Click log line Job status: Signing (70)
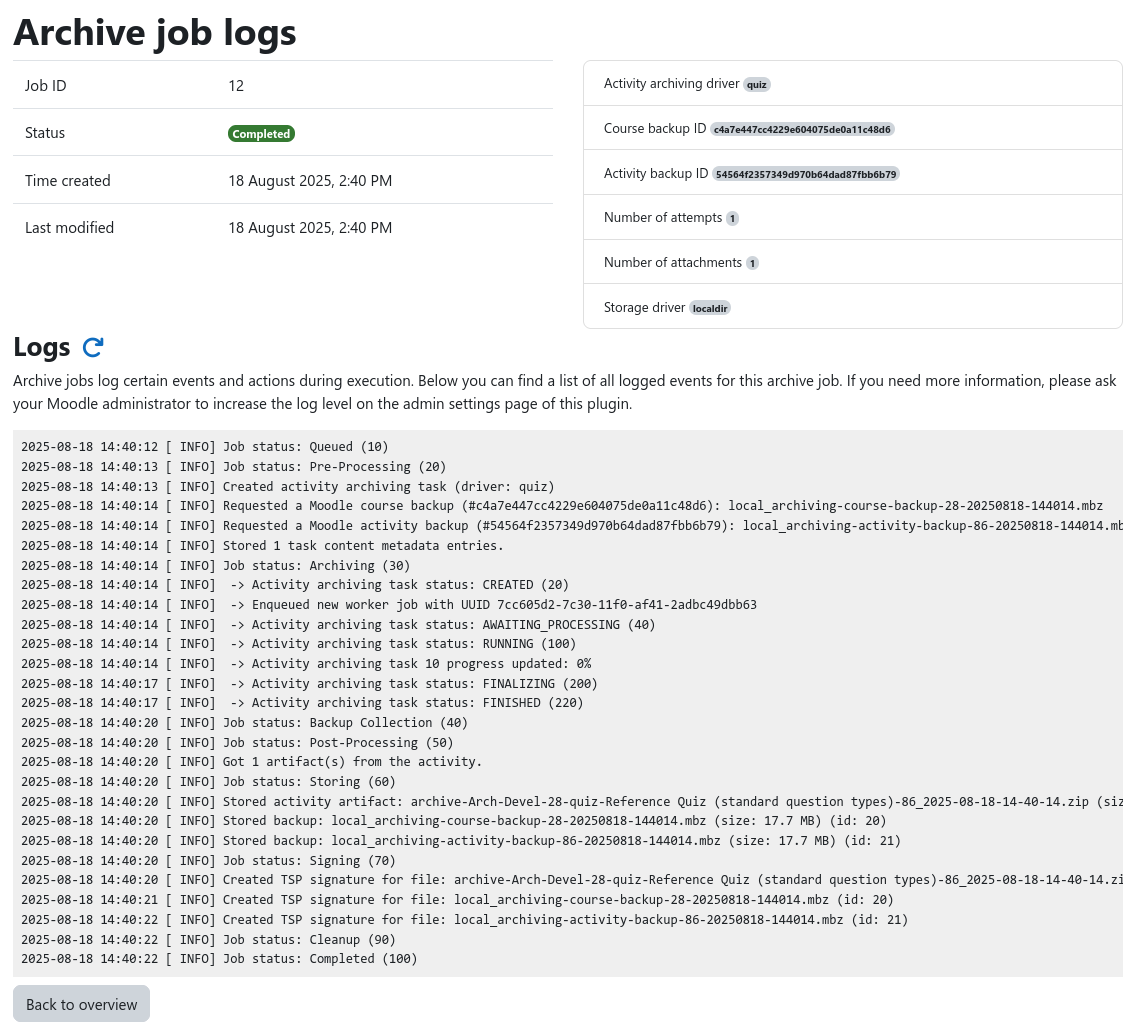The height and width of the screenshot is (1032, 1141). [x=208, y=860]
